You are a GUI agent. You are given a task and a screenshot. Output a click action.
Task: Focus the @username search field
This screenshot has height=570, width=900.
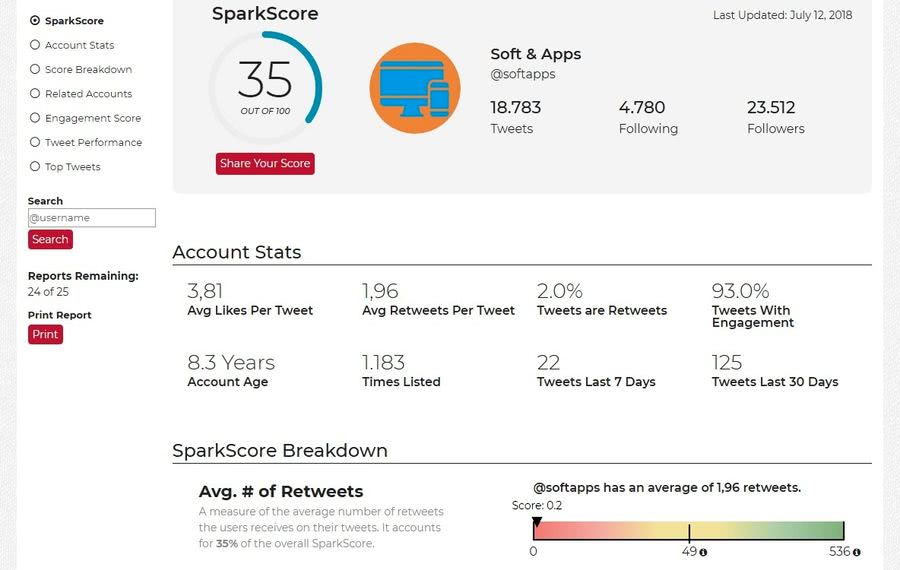92,218
